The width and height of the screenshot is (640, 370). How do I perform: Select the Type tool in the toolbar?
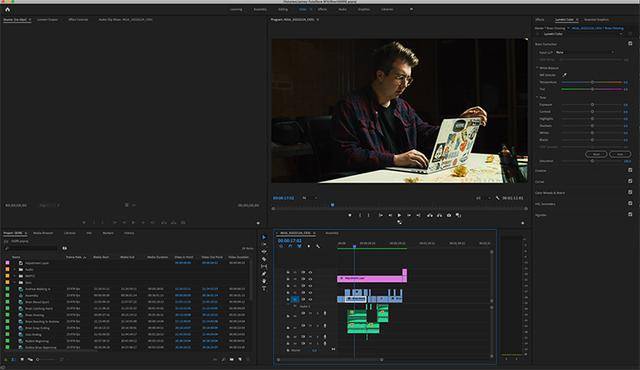[264, 288]
